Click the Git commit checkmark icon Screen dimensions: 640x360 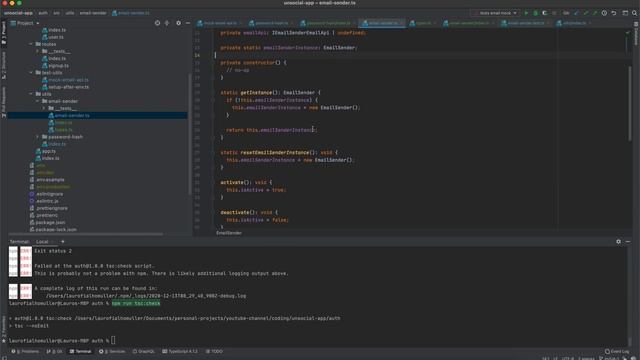[586, 13]
